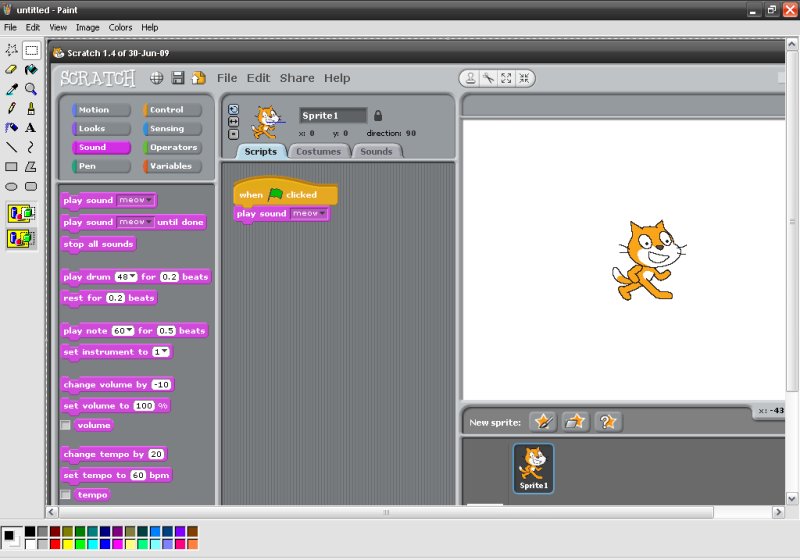Open Scratch's Share menu

point(297,78)
